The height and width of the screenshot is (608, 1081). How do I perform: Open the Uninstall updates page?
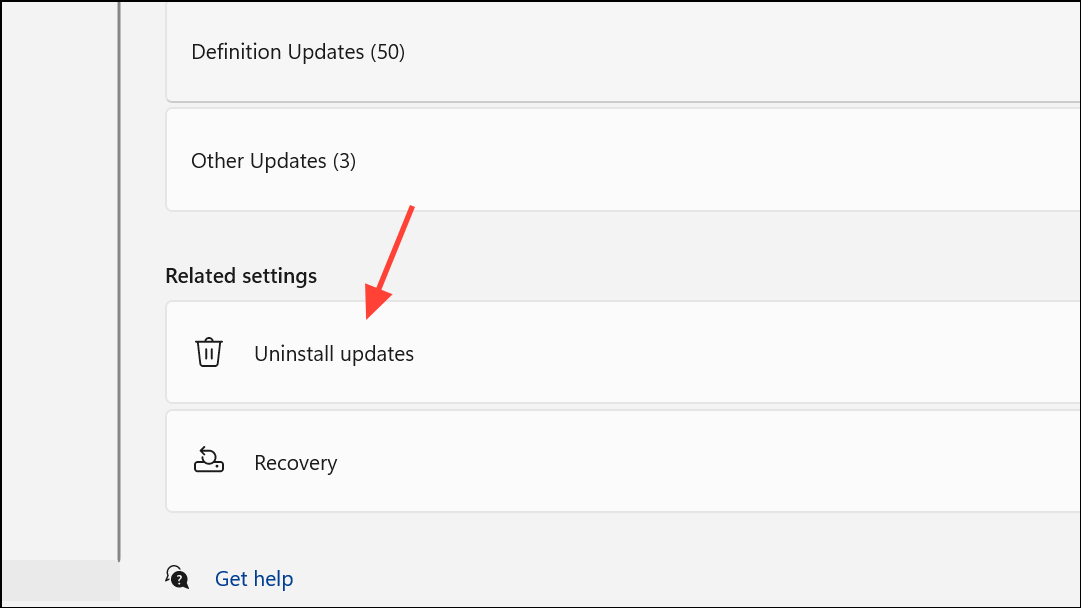[x=620, y=353]
